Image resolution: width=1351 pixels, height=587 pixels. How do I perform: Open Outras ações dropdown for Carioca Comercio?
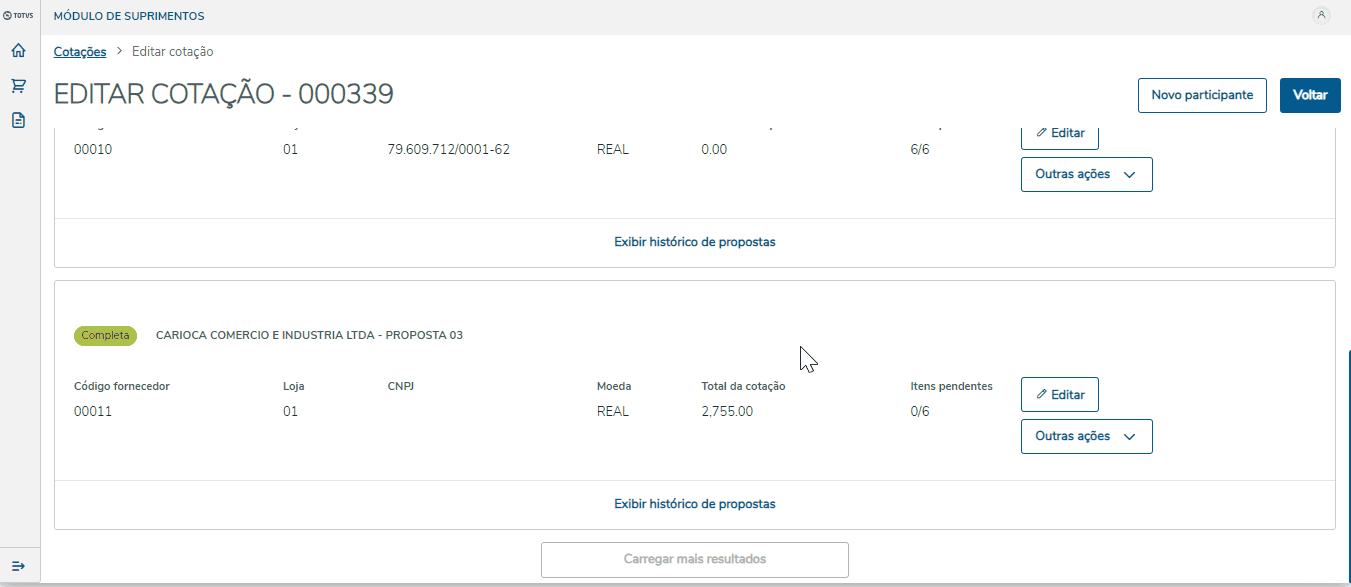point(1086,436)
